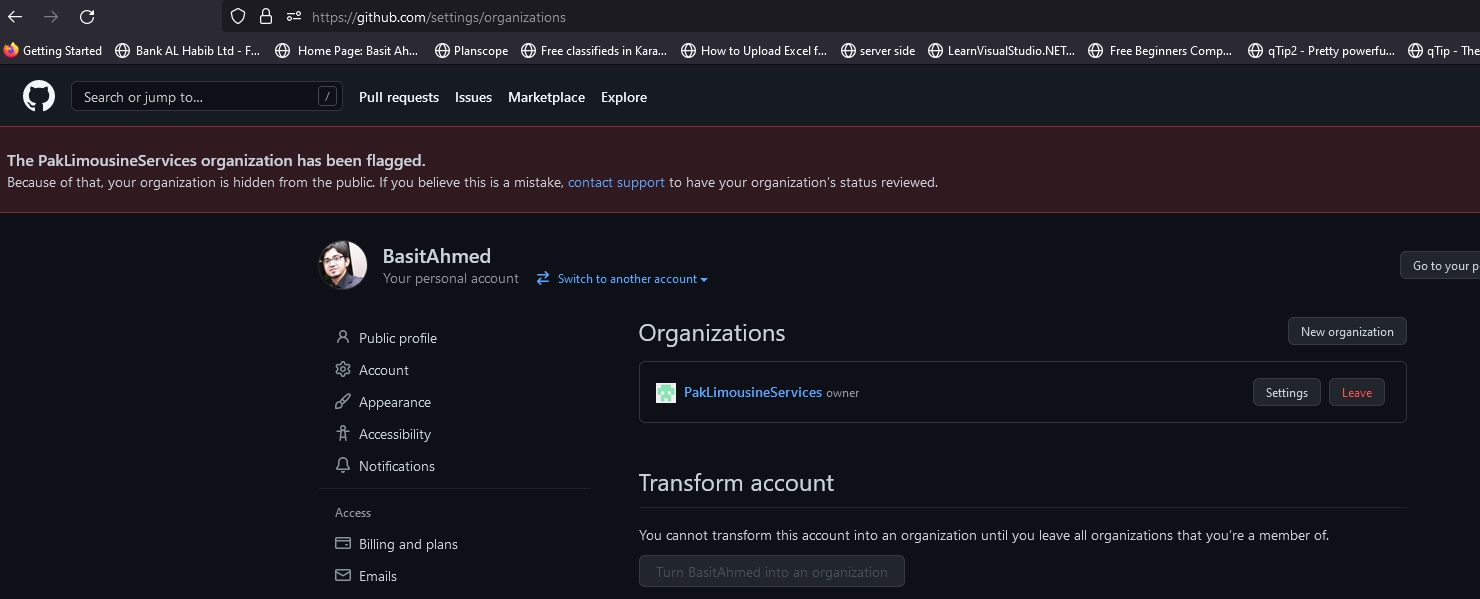Image resolution: width=1480 pixels, height=599 pixels.
Task: Click the switch arrows icon beside Switch account
Action: pos(543,279)
